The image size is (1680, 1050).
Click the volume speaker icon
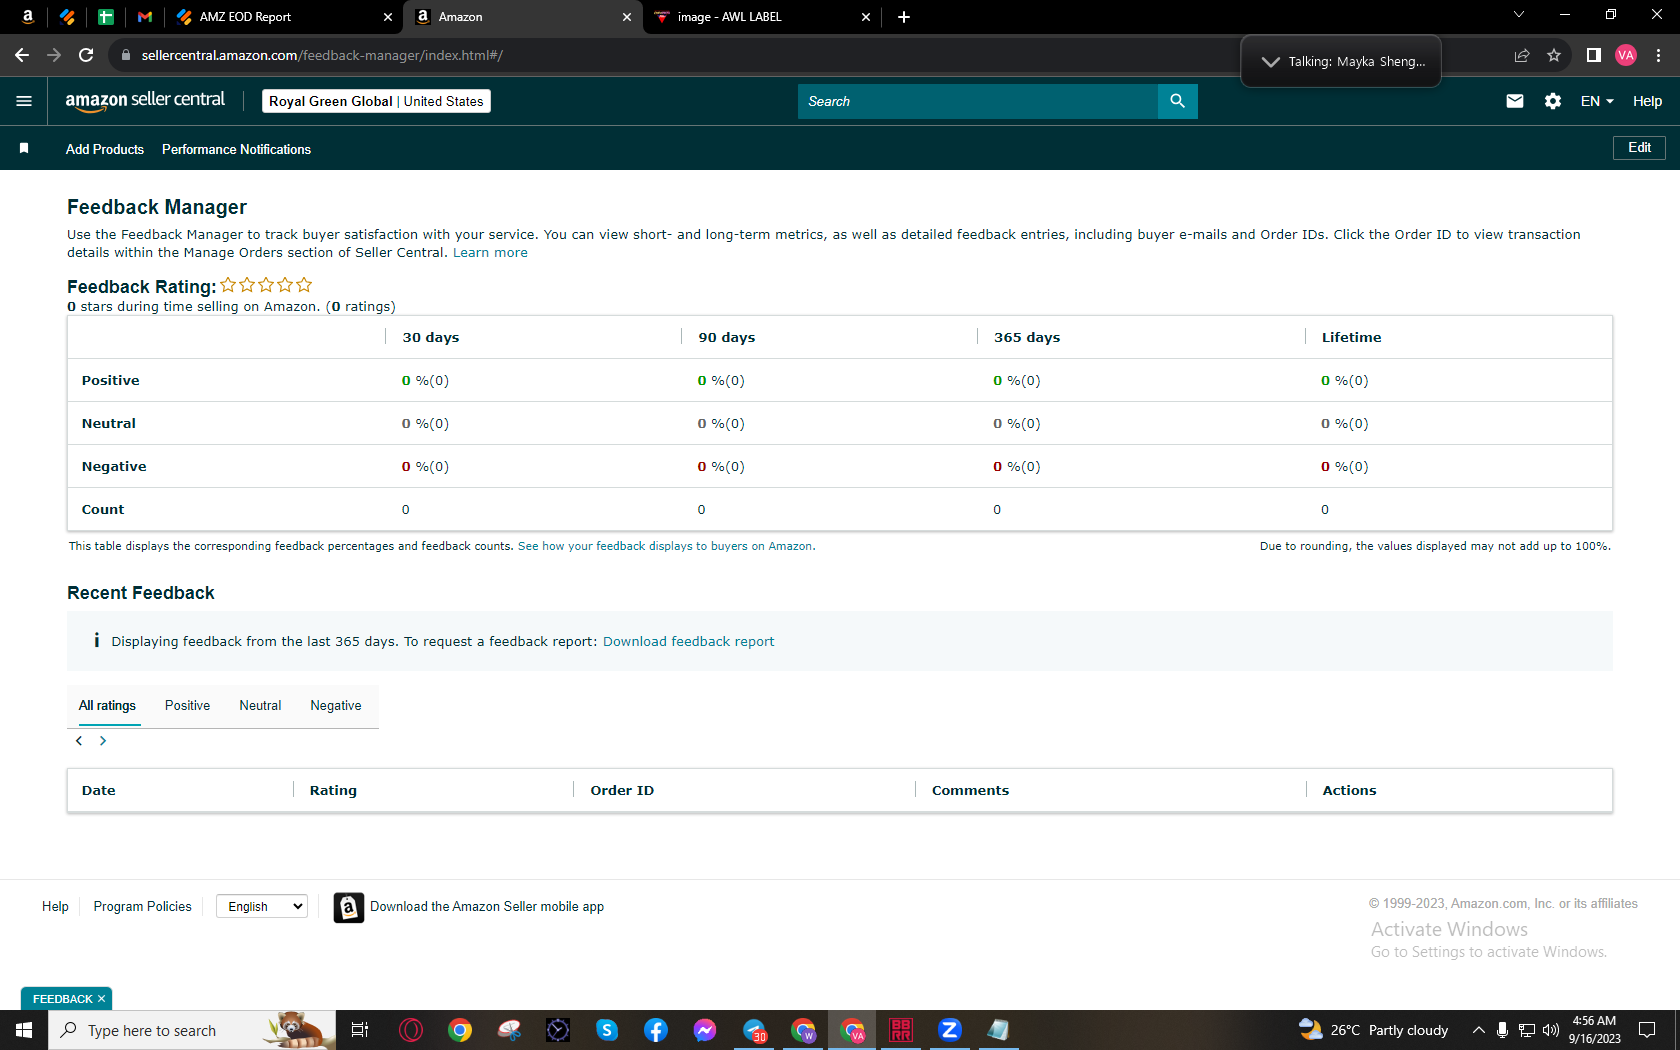[x=1551, y=1030]
